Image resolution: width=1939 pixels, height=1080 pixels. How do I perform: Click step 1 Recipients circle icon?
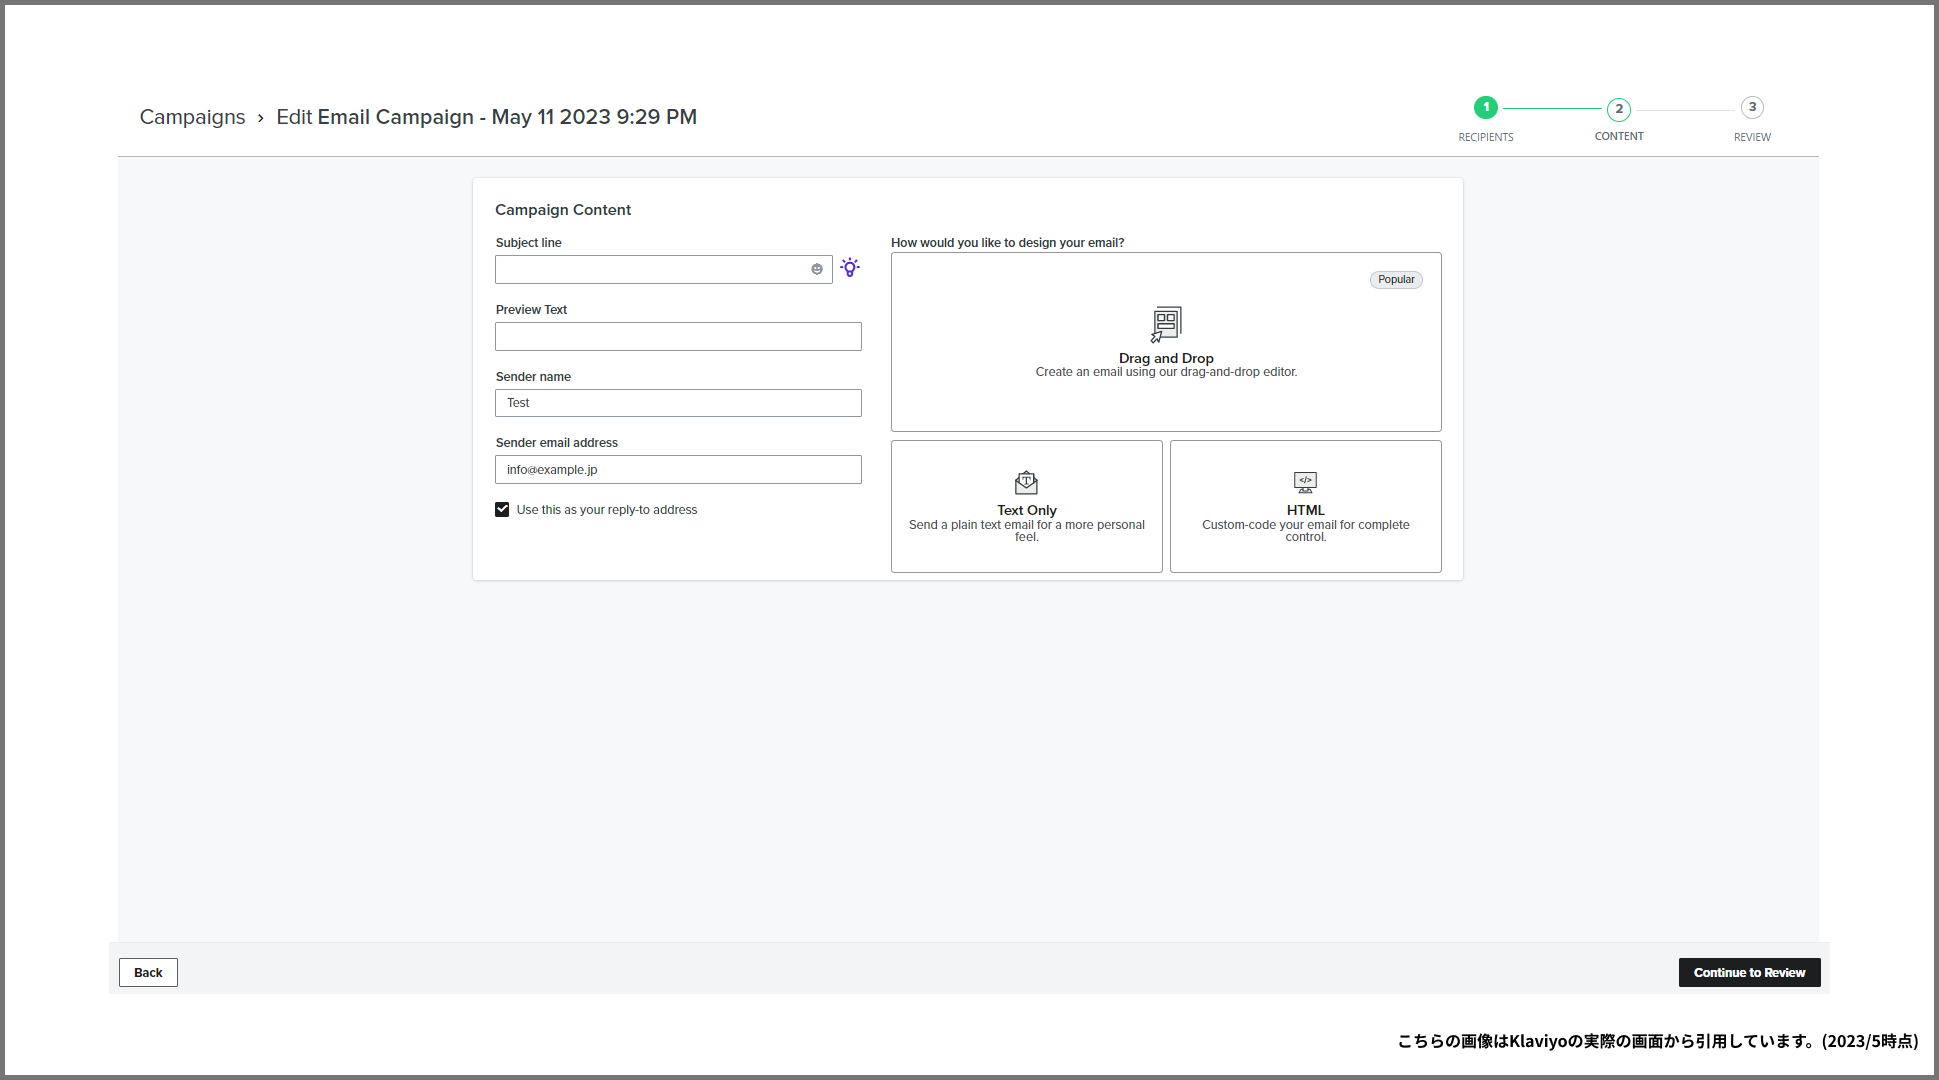pyautogui.click(x=1485, y=107)
